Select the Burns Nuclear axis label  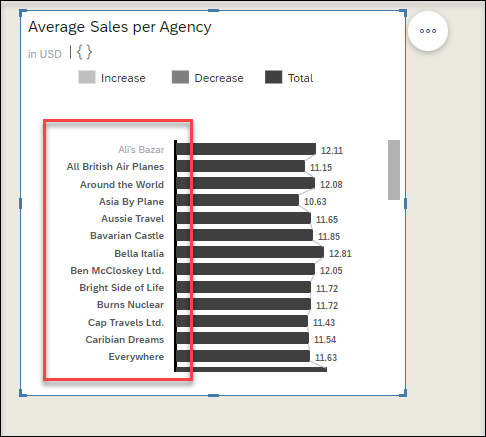[130, 305]
